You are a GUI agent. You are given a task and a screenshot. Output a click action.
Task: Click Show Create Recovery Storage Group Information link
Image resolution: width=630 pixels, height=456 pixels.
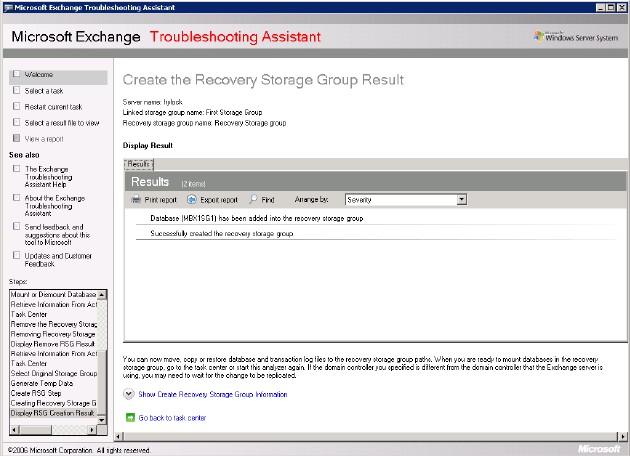(213, 395)
